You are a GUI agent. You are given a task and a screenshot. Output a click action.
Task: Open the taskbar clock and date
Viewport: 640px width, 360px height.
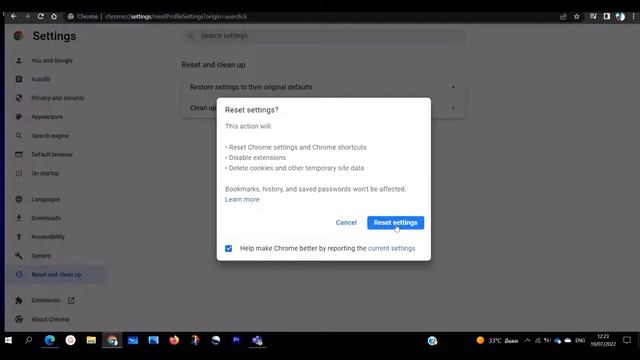click(603, 340)
